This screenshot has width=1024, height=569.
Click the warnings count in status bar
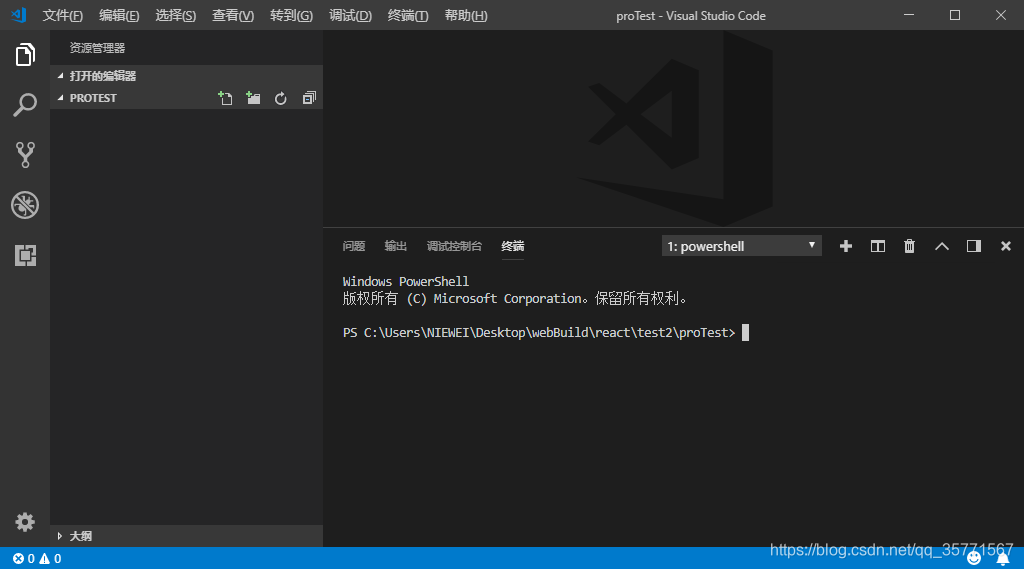point(50,559)
